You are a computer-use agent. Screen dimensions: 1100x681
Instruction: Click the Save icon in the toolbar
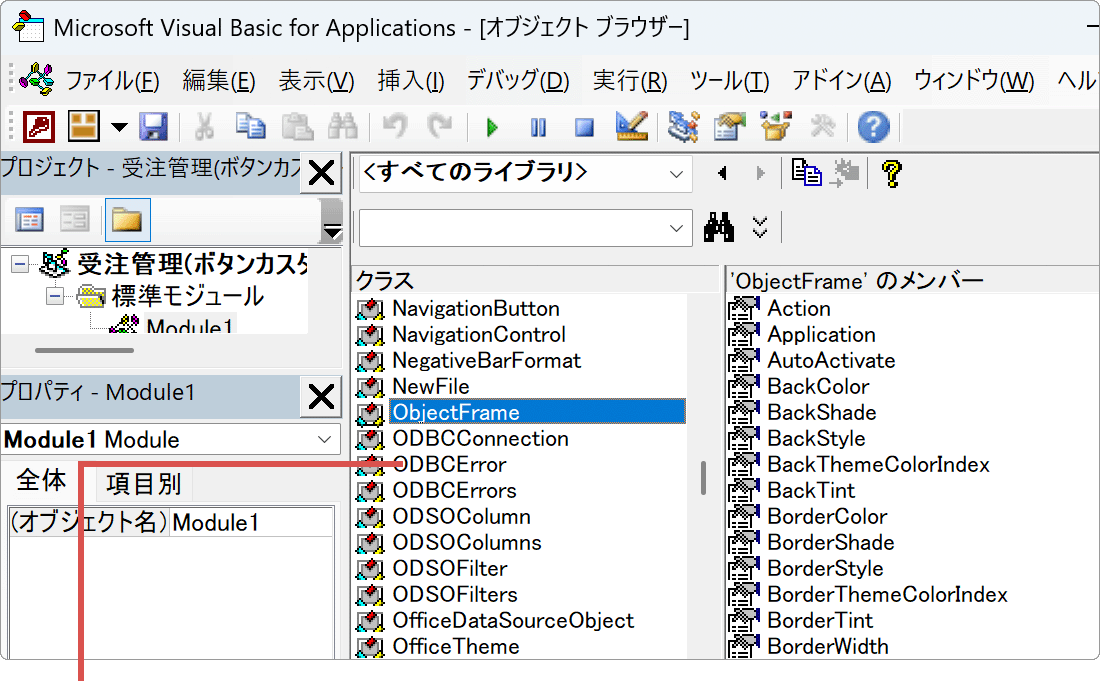(153, 127)
